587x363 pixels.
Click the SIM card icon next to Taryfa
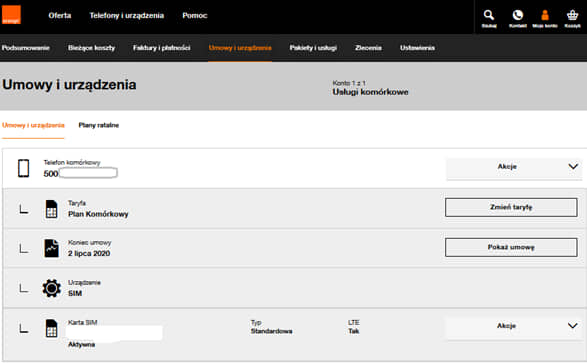point(51,209)
